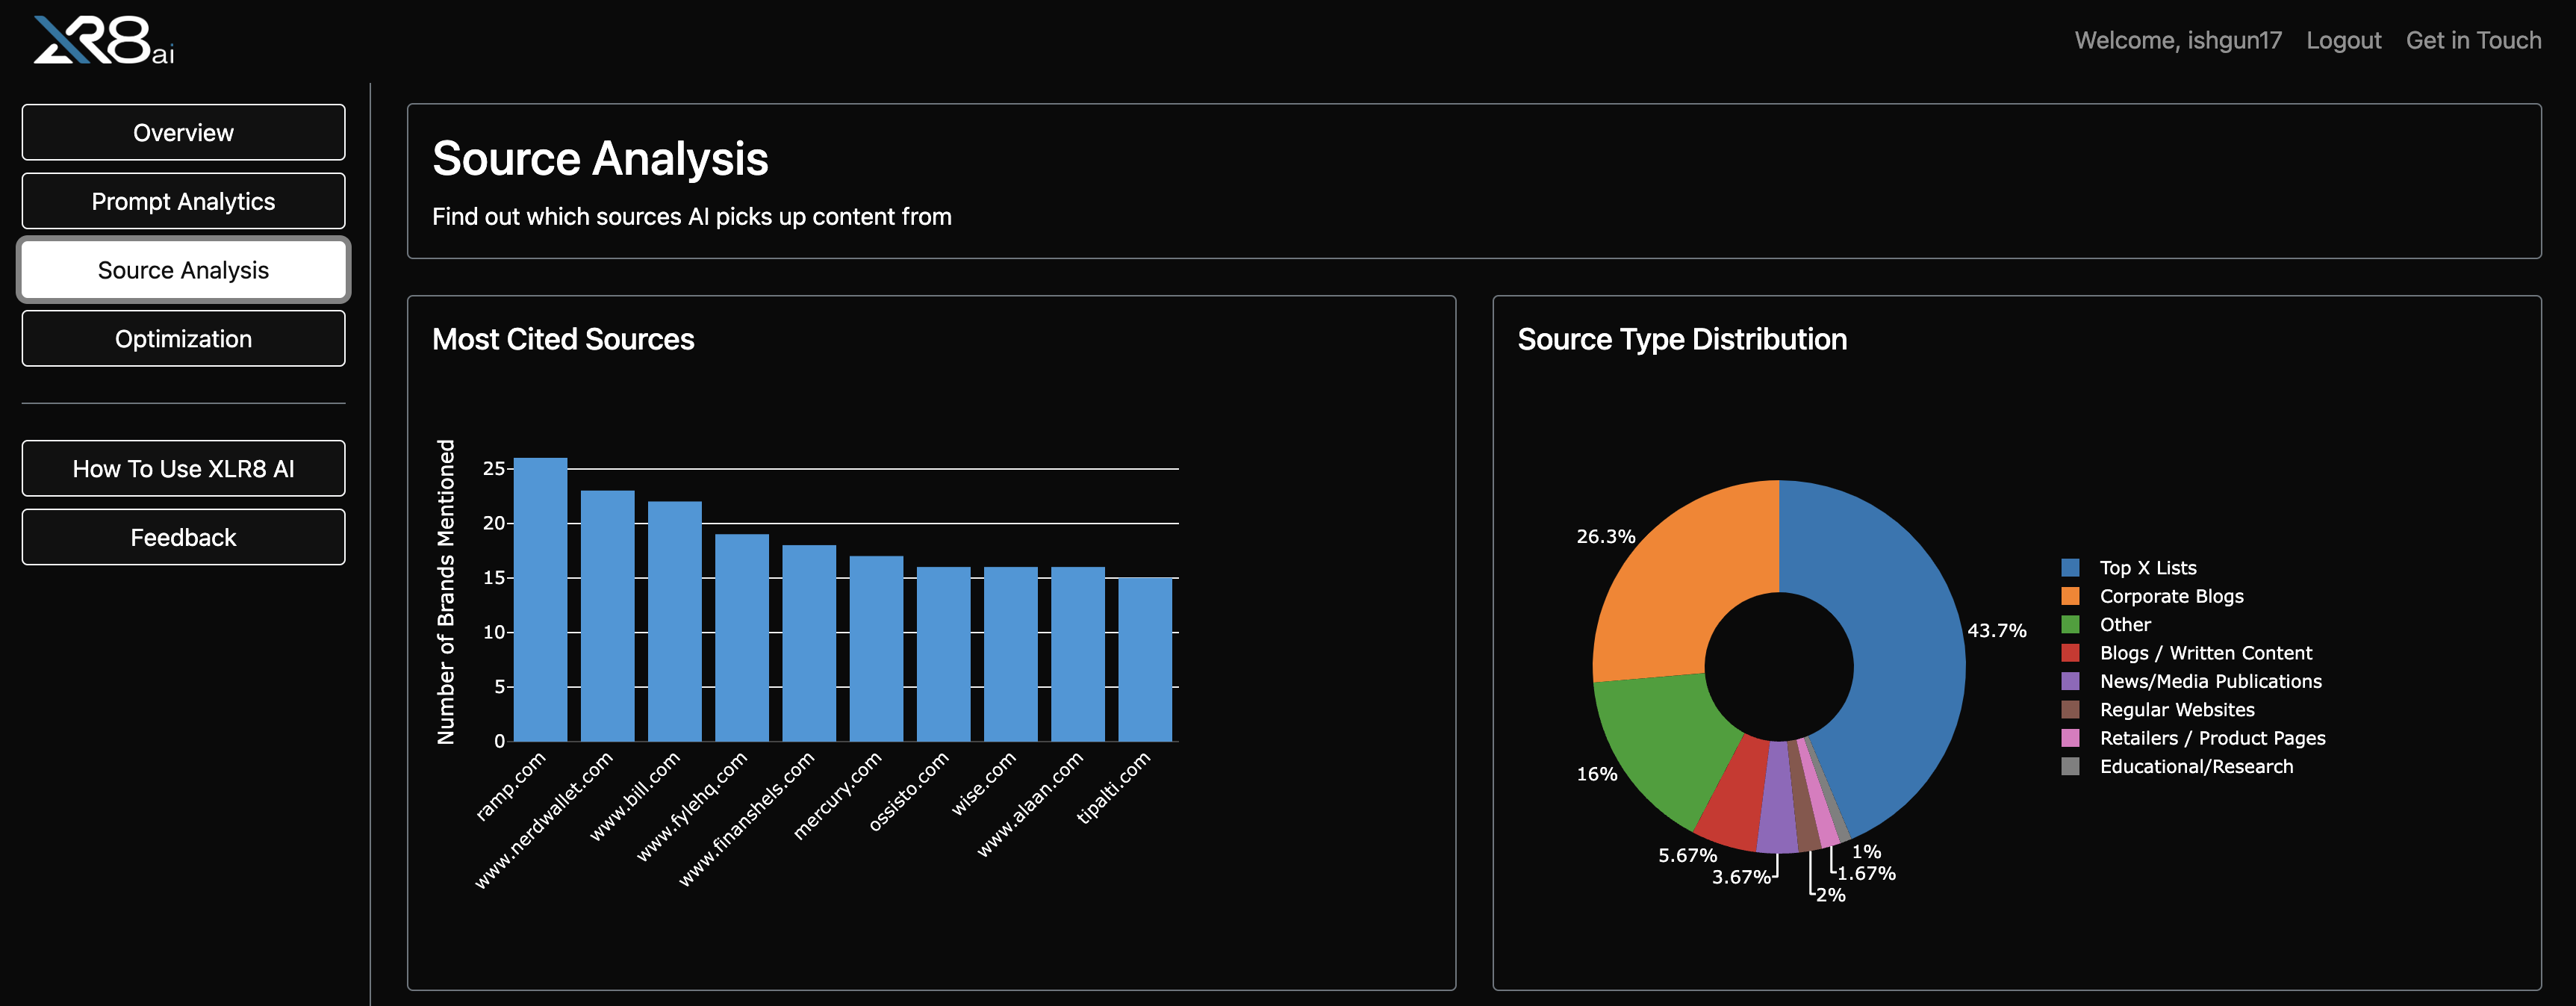
Task: Click Get in Touch link
Action: [x=2473, y=40]
